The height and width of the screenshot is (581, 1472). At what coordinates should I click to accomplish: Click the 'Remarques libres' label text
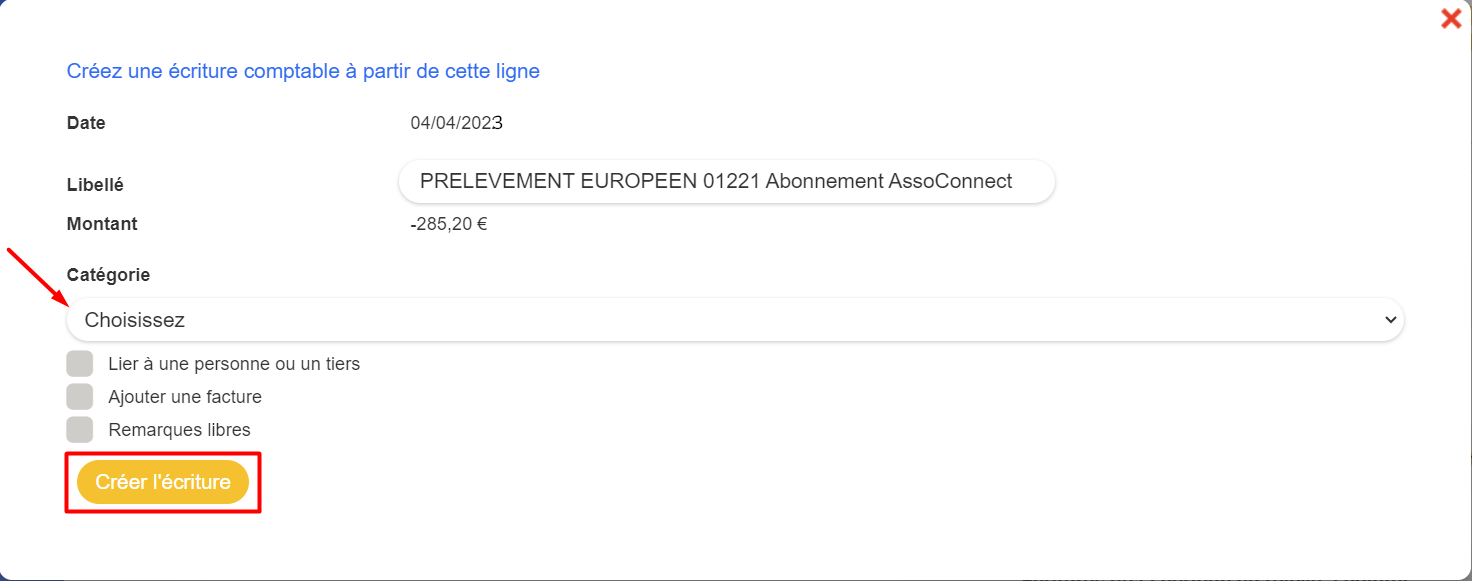point(179,430)
